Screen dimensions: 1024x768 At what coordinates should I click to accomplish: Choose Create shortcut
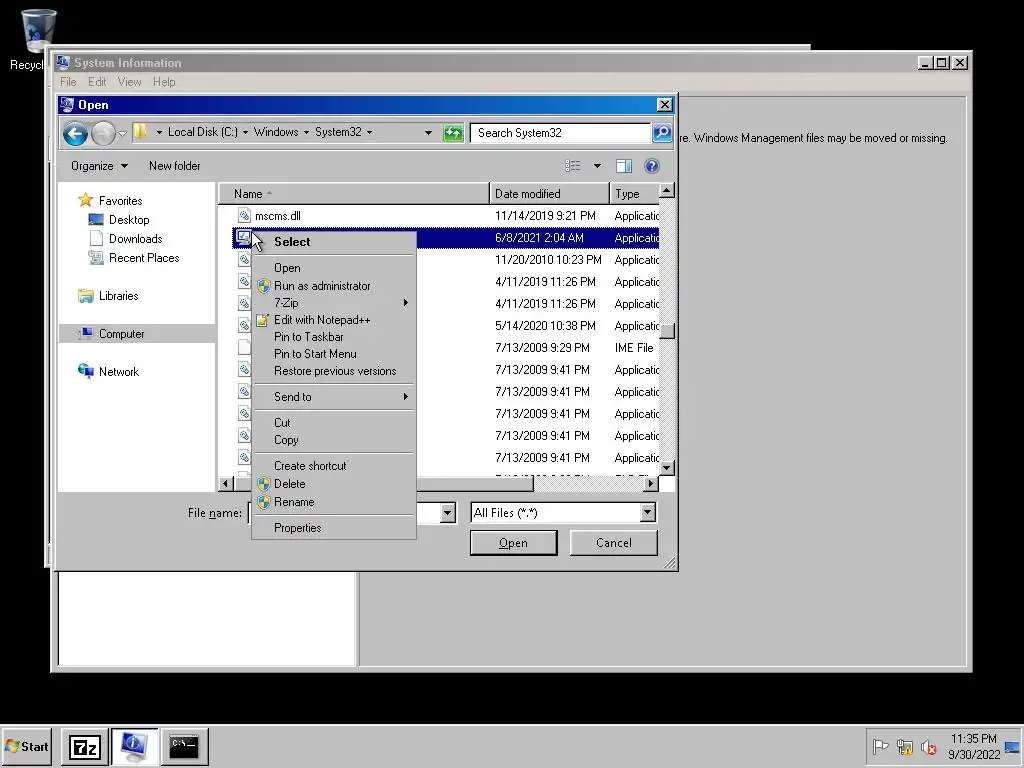pyautogui.click(x=334, y=466)
